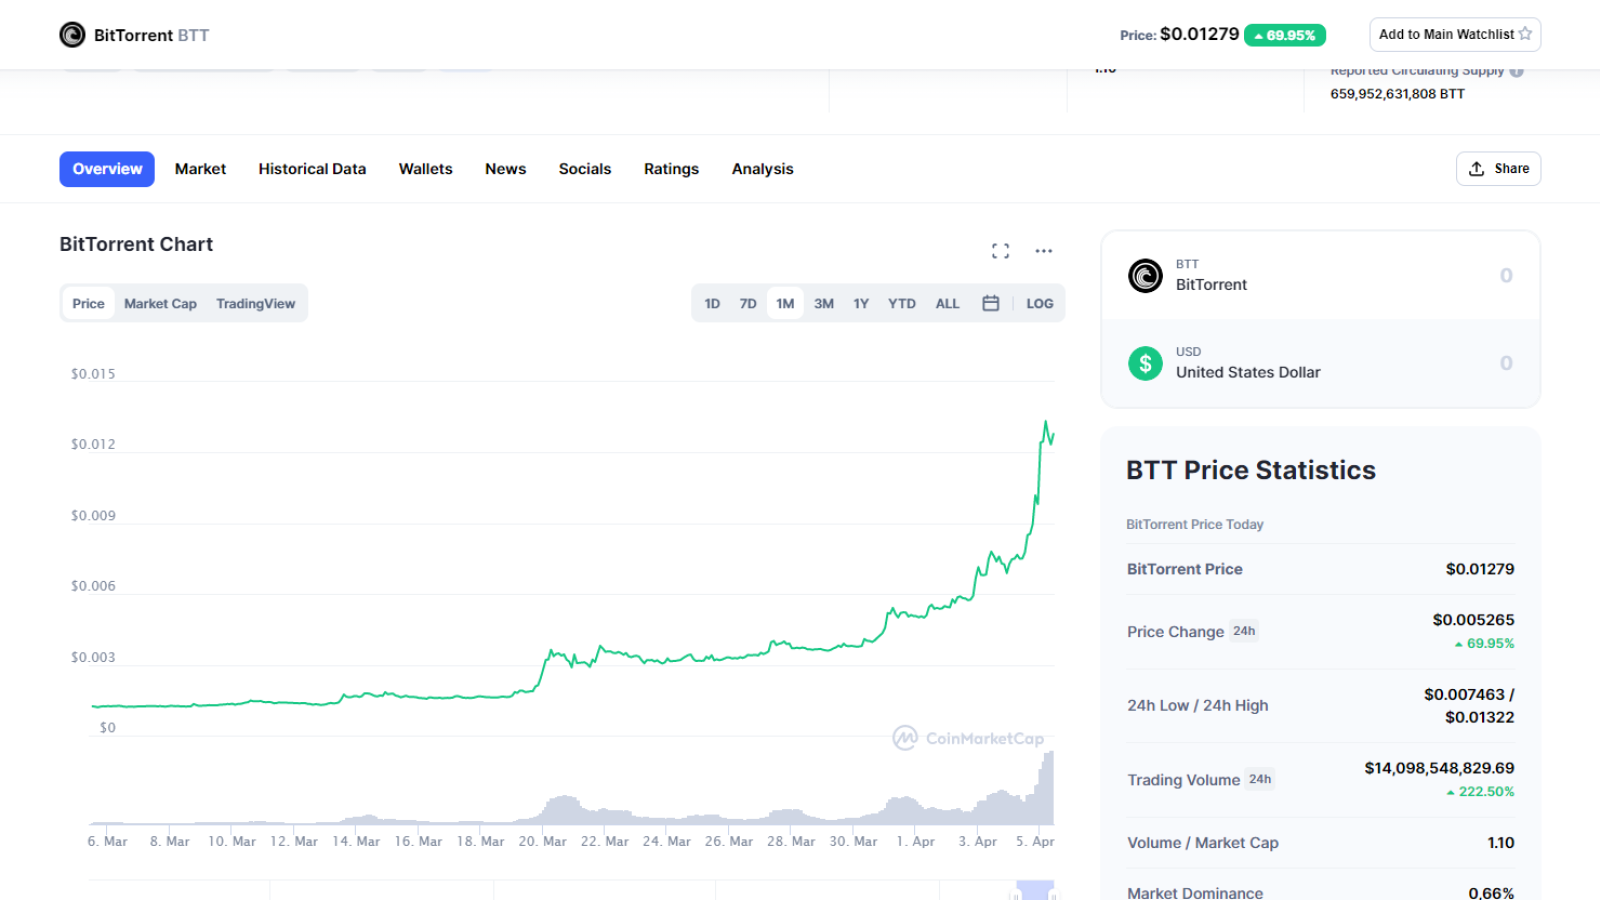
Task: Open the Market tab
Action: (200, 169)
